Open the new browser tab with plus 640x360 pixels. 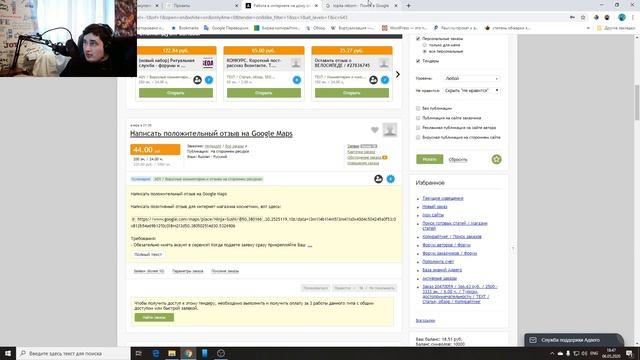pyautogui.click(x=408, y=6)
